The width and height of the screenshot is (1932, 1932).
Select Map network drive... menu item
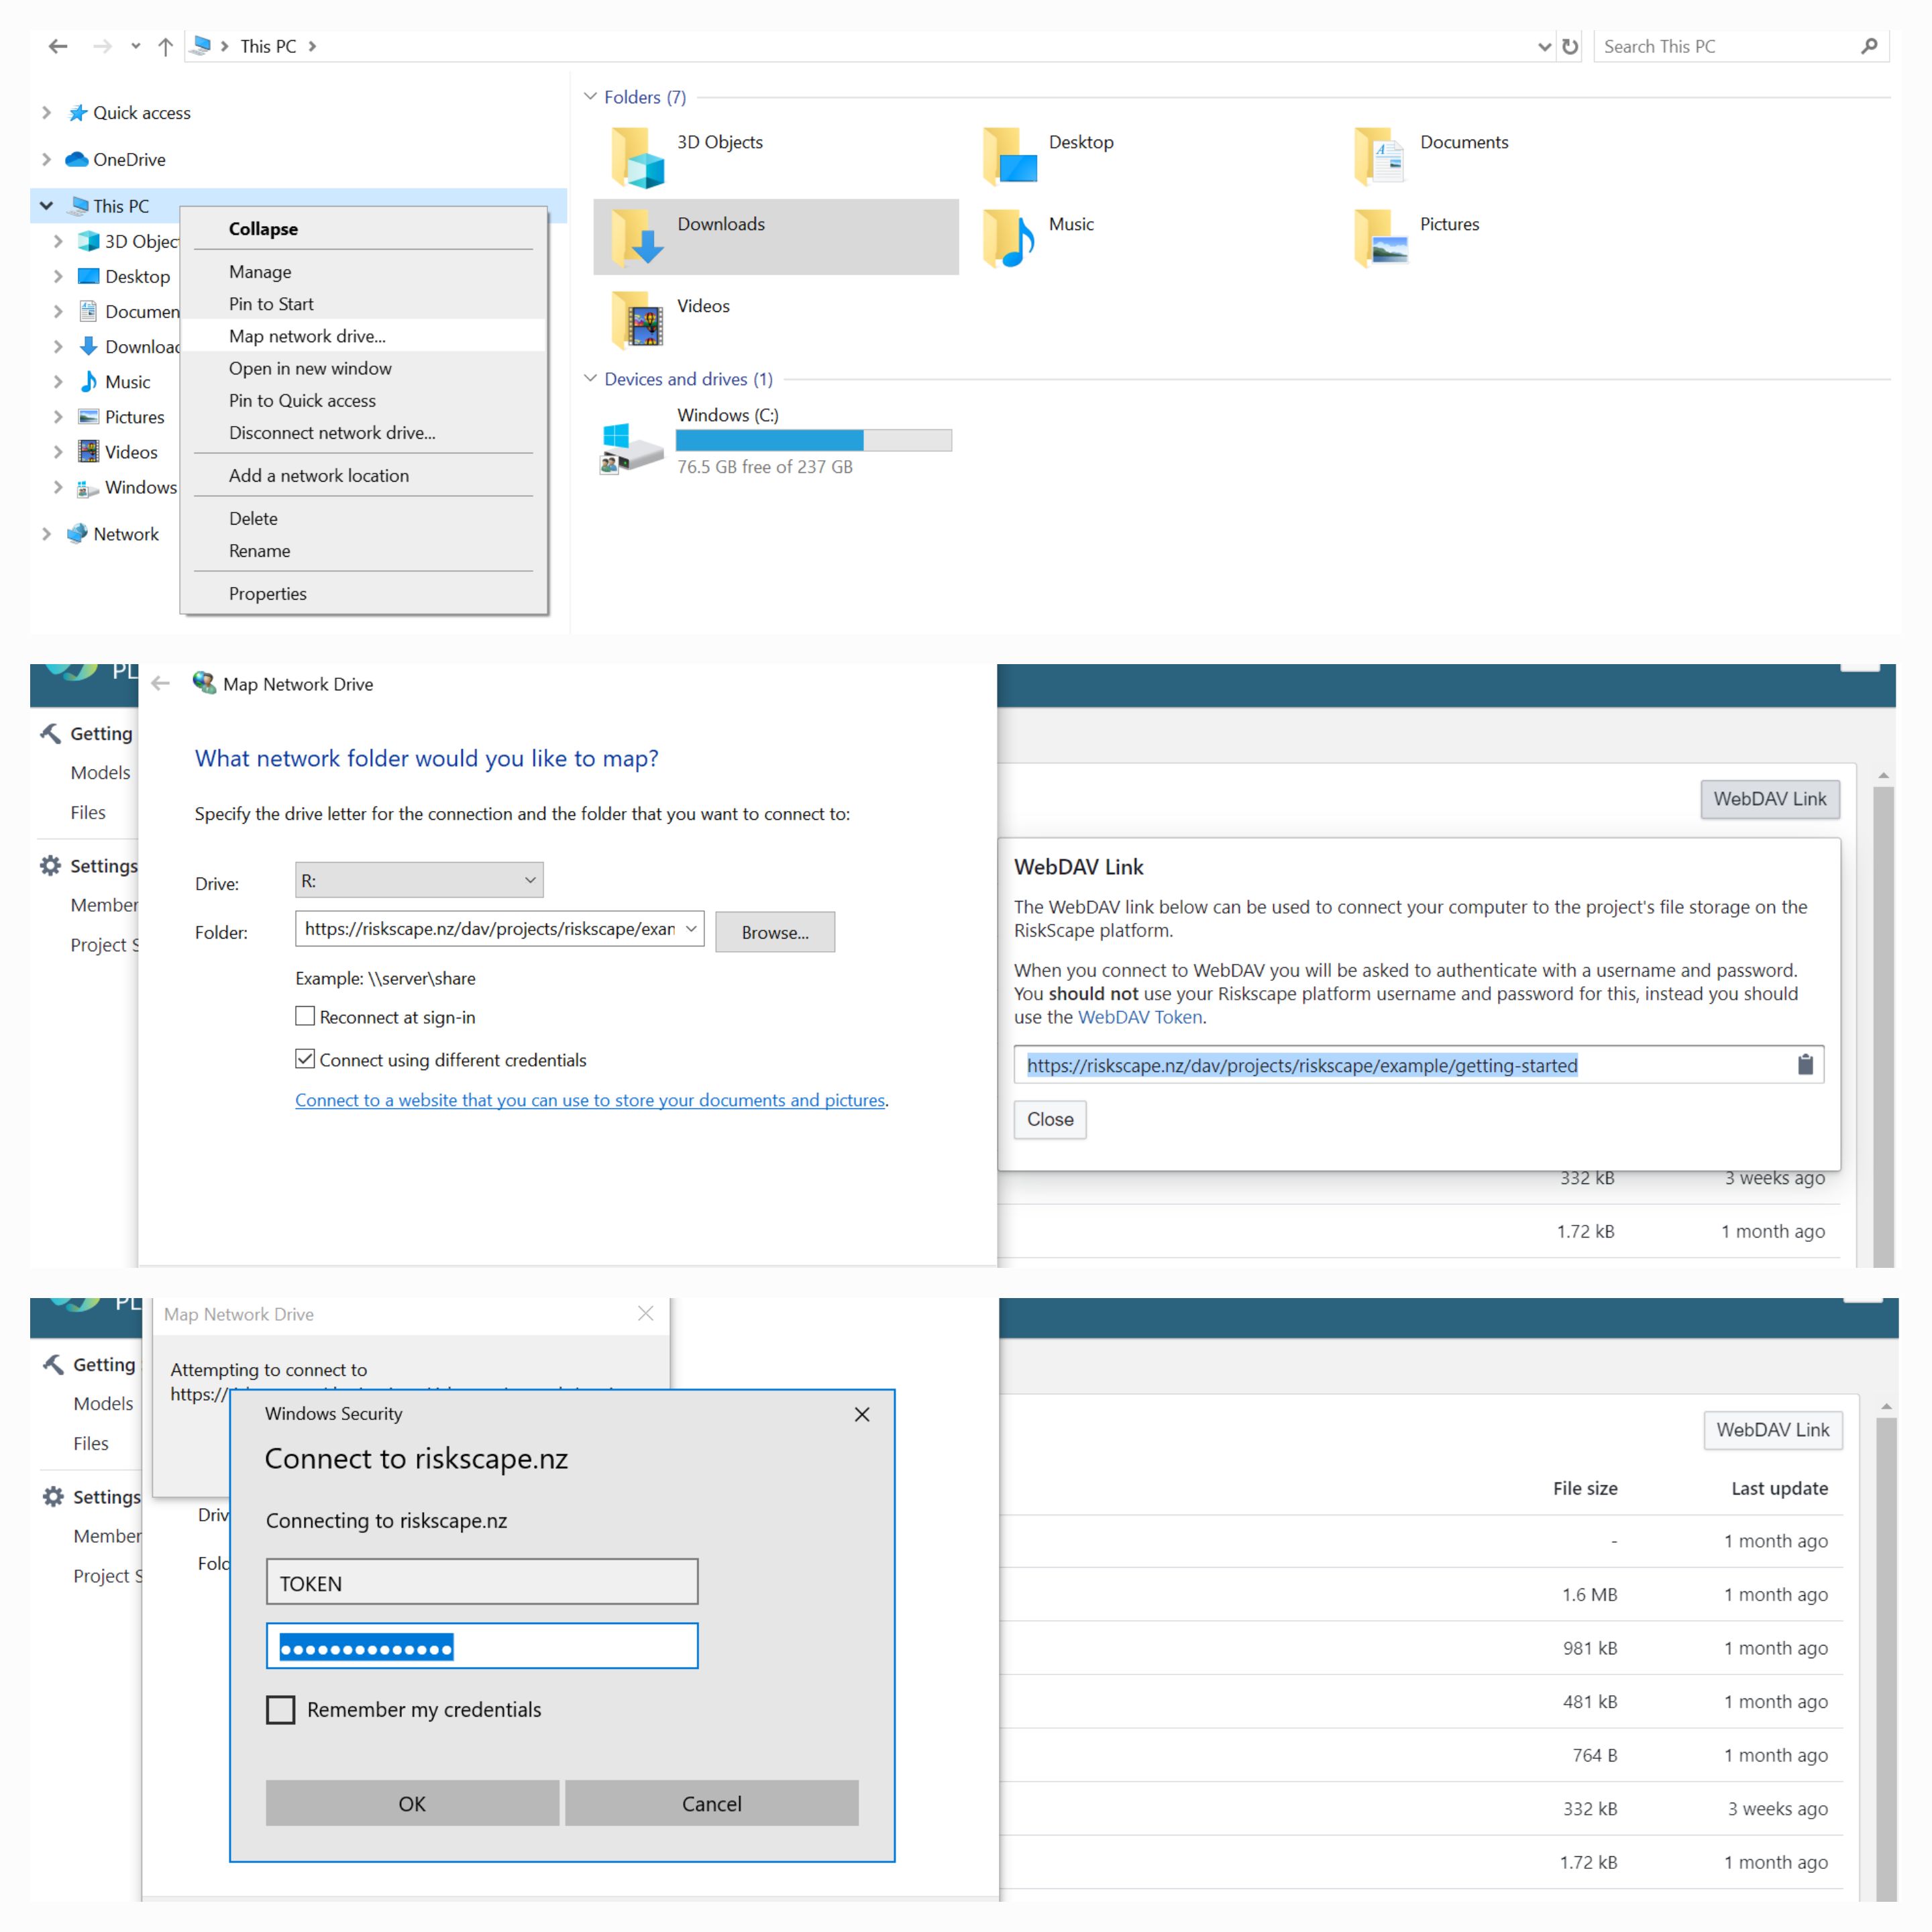point(364,336)
